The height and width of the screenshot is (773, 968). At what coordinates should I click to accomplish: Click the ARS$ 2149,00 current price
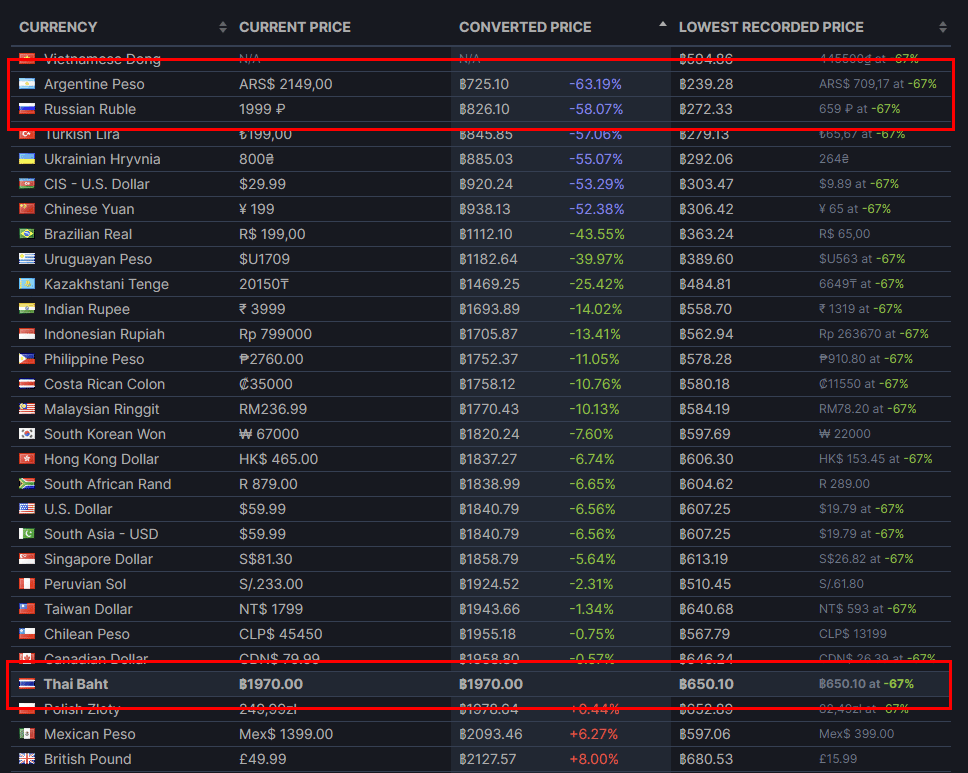click(285, 84)
